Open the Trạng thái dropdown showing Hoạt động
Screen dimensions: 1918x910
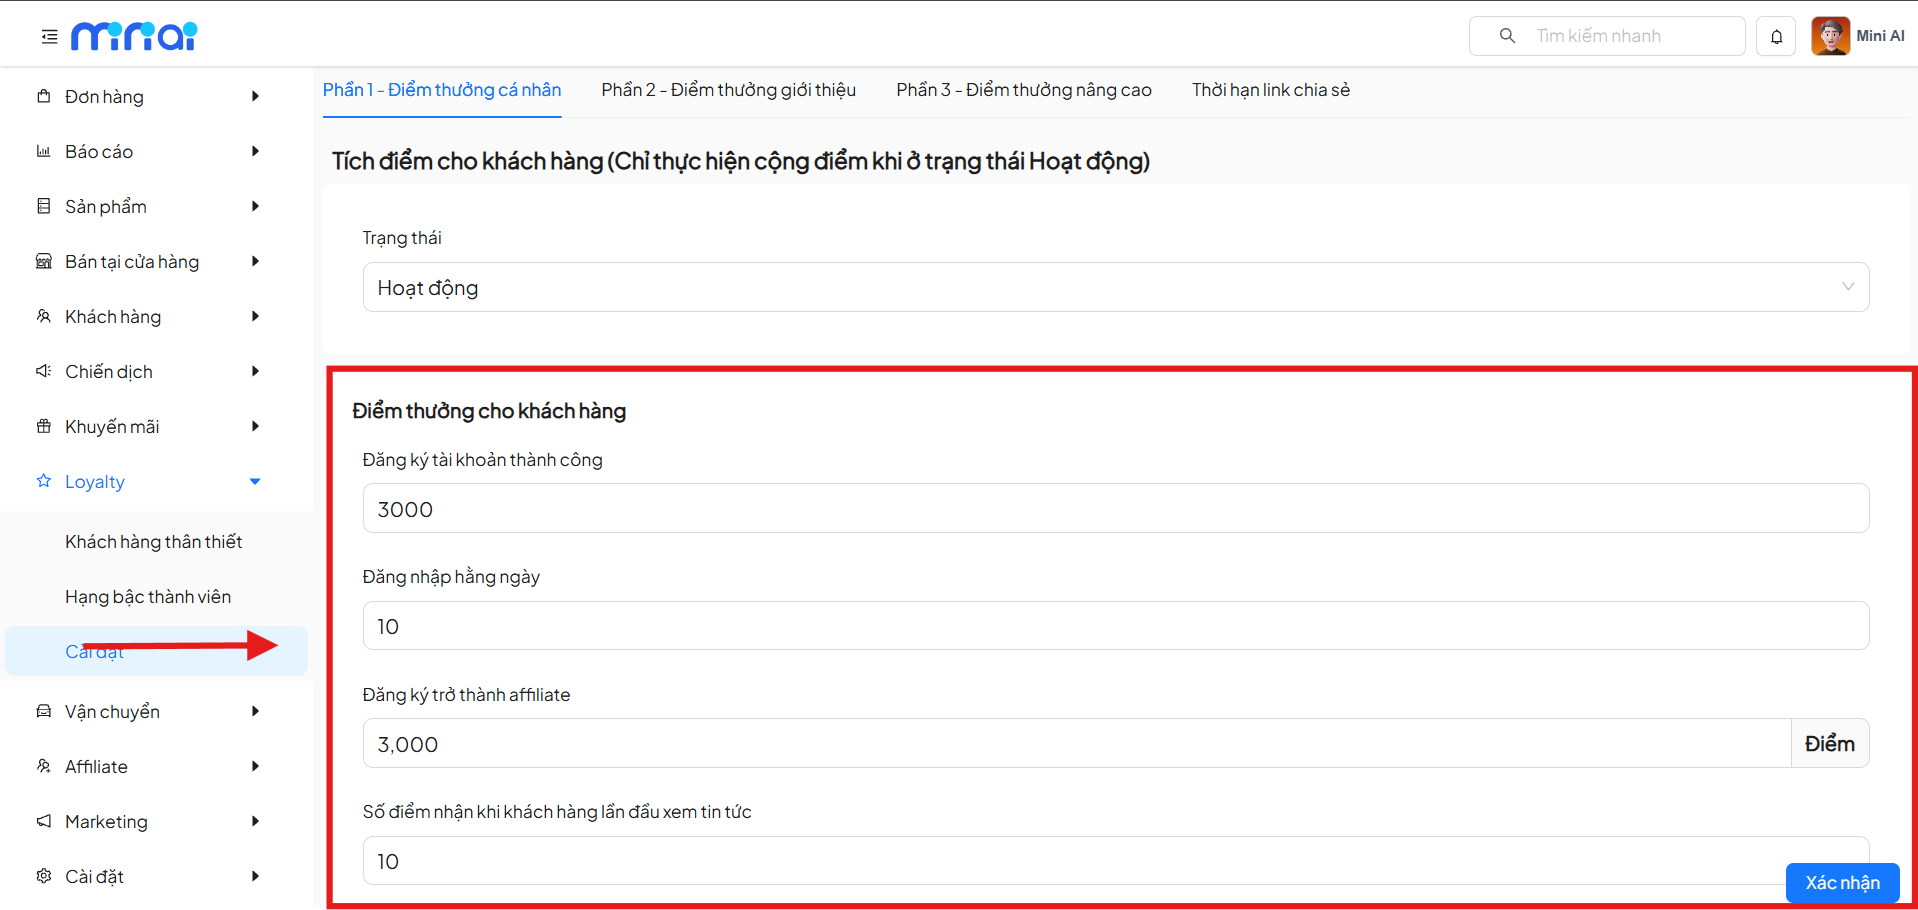pos(1115,288)
